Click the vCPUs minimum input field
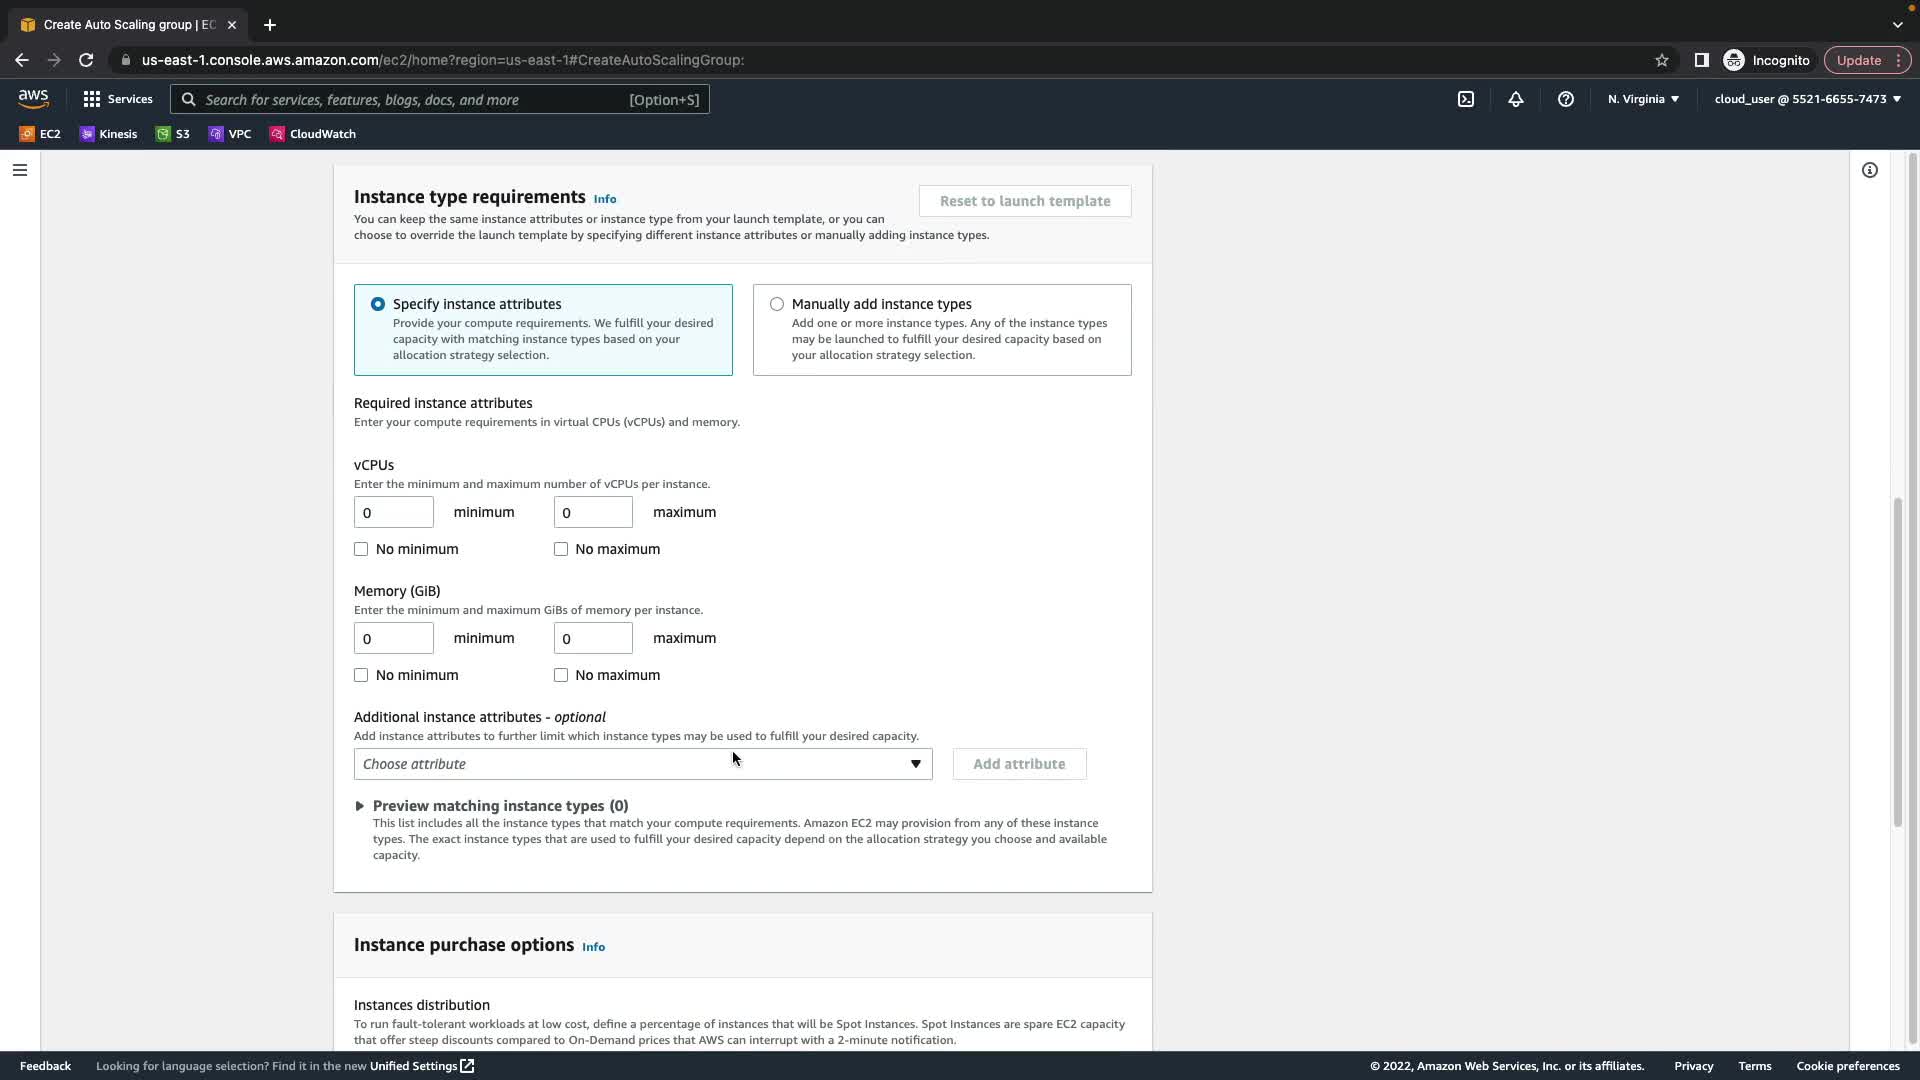 (393, 512)
